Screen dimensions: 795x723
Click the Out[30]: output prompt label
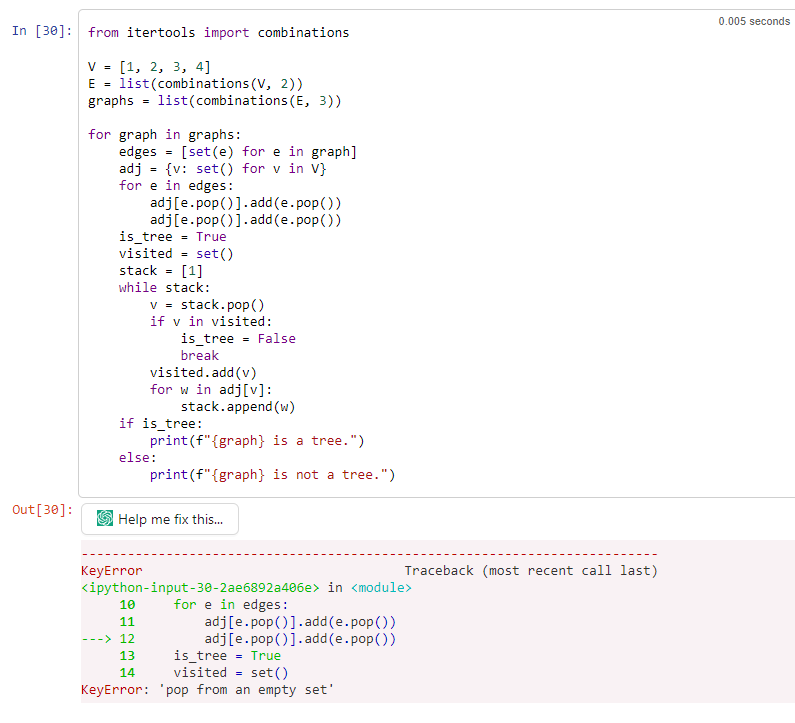tap(43, 510)
